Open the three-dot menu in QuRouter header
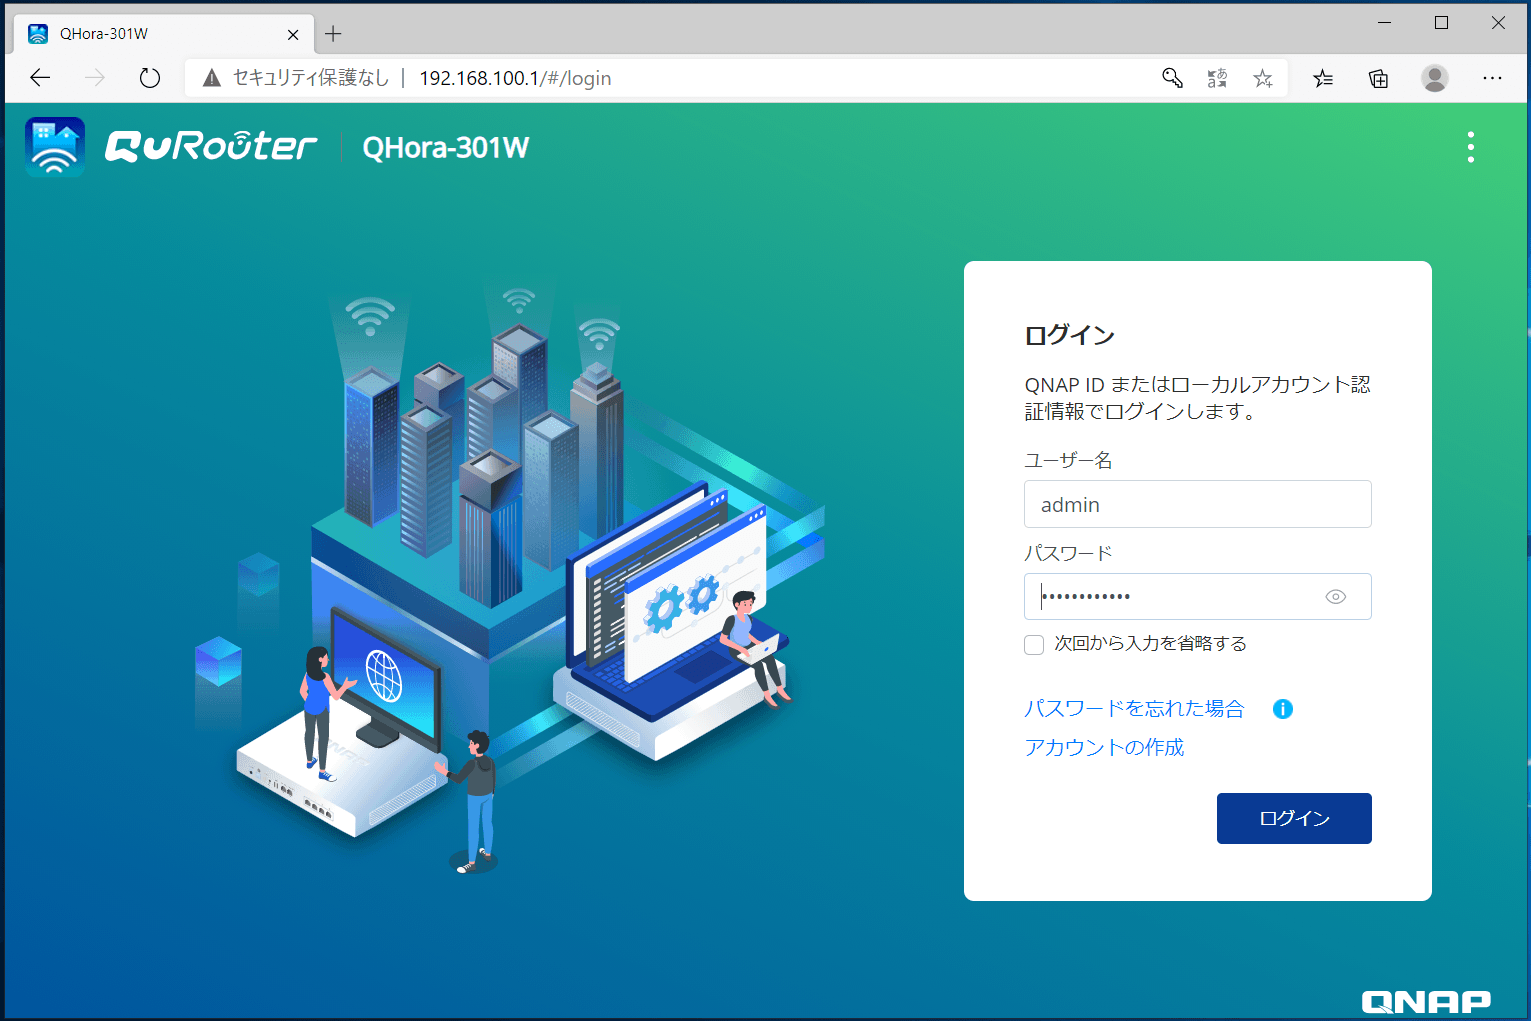This screenshot has width=1531, height=1021. [1470, 147]
